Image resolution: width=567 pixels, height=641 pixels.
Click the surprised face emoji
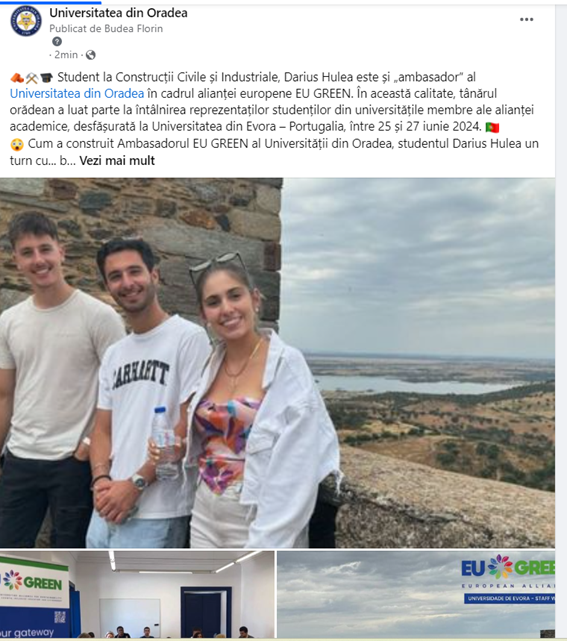[x=17, y=144]
